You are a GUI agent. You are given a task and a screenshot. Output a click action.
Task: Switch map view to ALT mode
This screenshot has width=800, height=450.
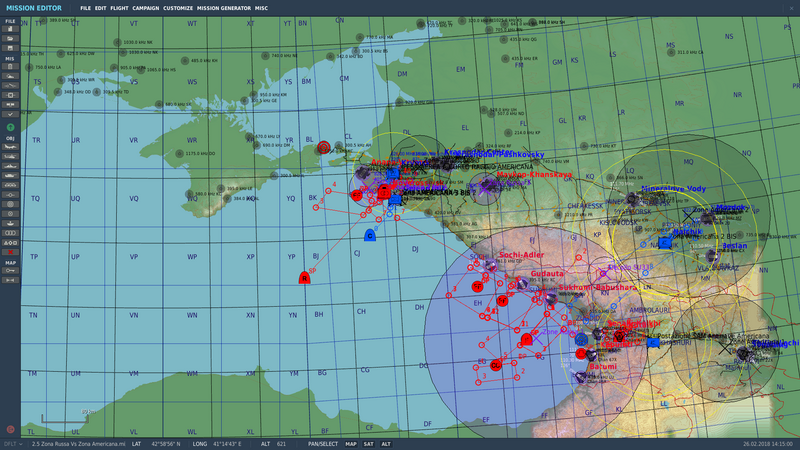386,443
